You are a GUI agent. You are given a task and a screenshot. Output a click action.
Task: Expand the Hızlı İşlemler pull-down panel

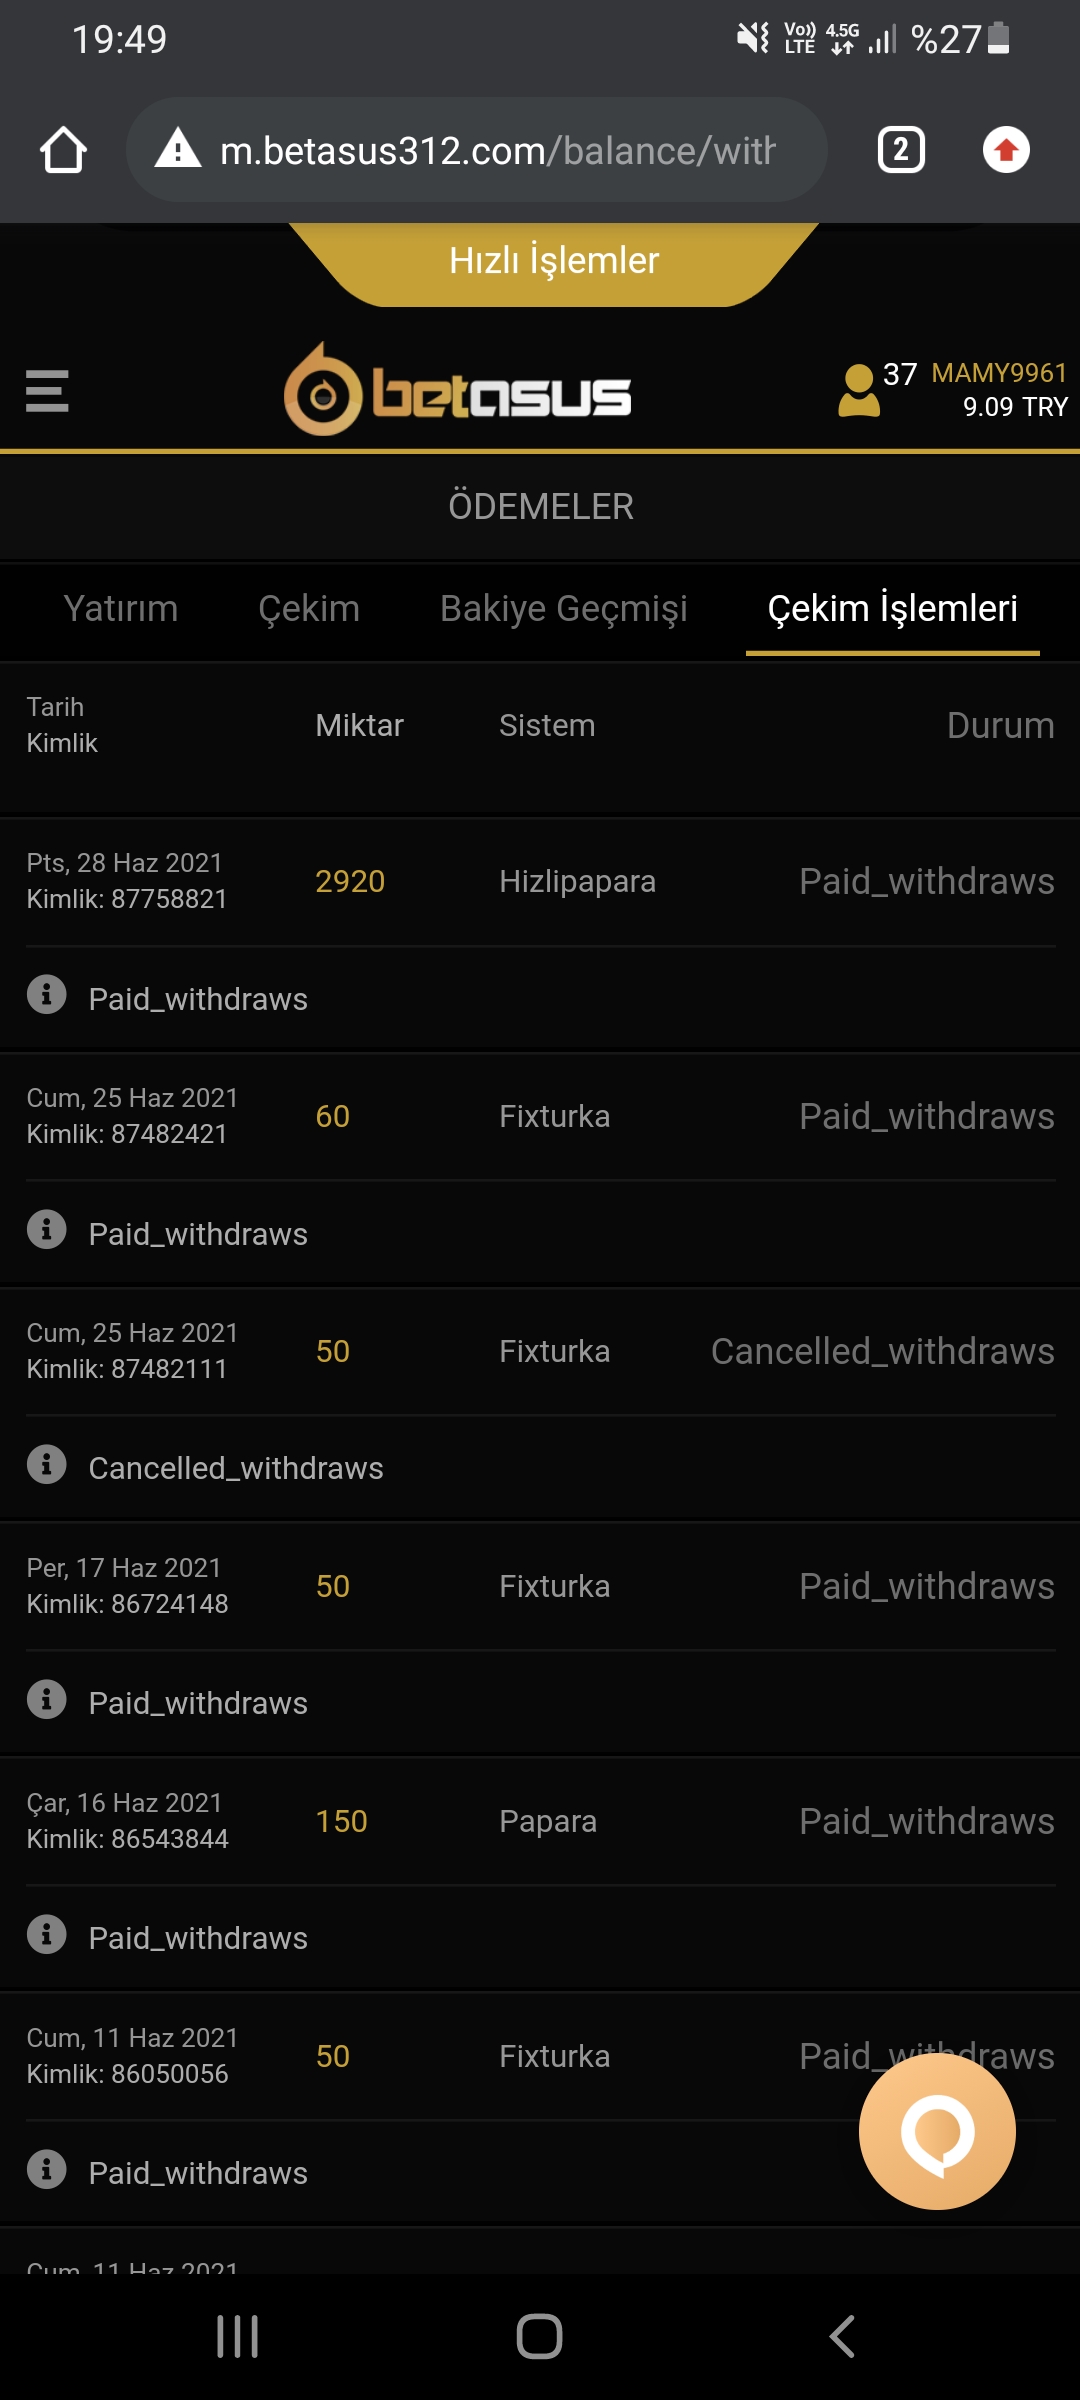[x=554, y=262]
